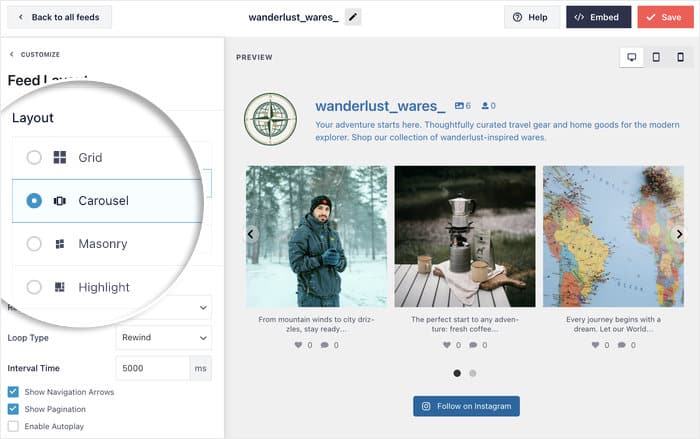Click comment icon under coffee post
This screenshot has width=700, height=439.
click(473, 345)
